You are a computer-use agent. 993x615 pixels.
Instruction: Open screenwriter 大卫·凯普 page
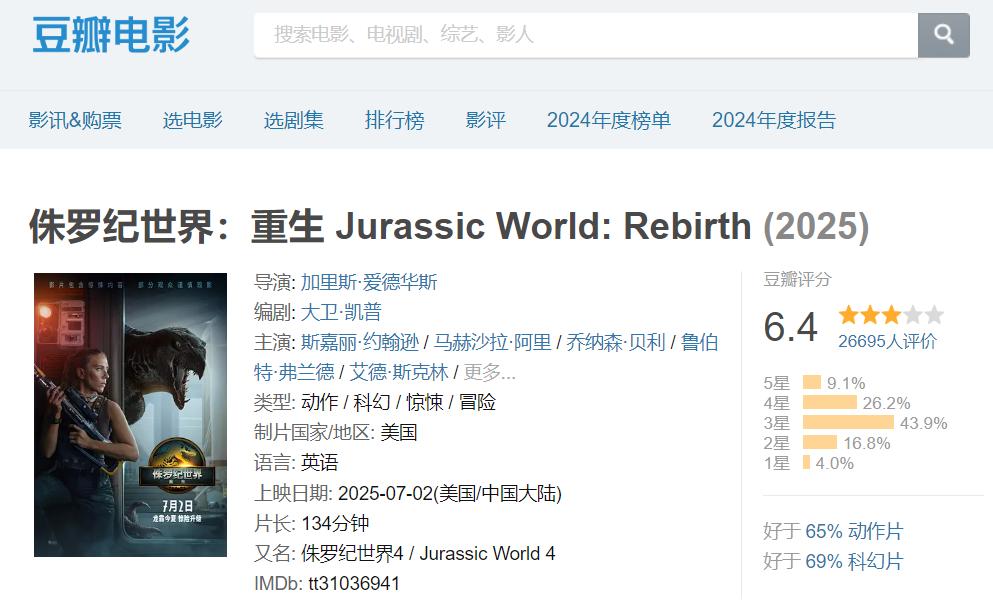341,312
